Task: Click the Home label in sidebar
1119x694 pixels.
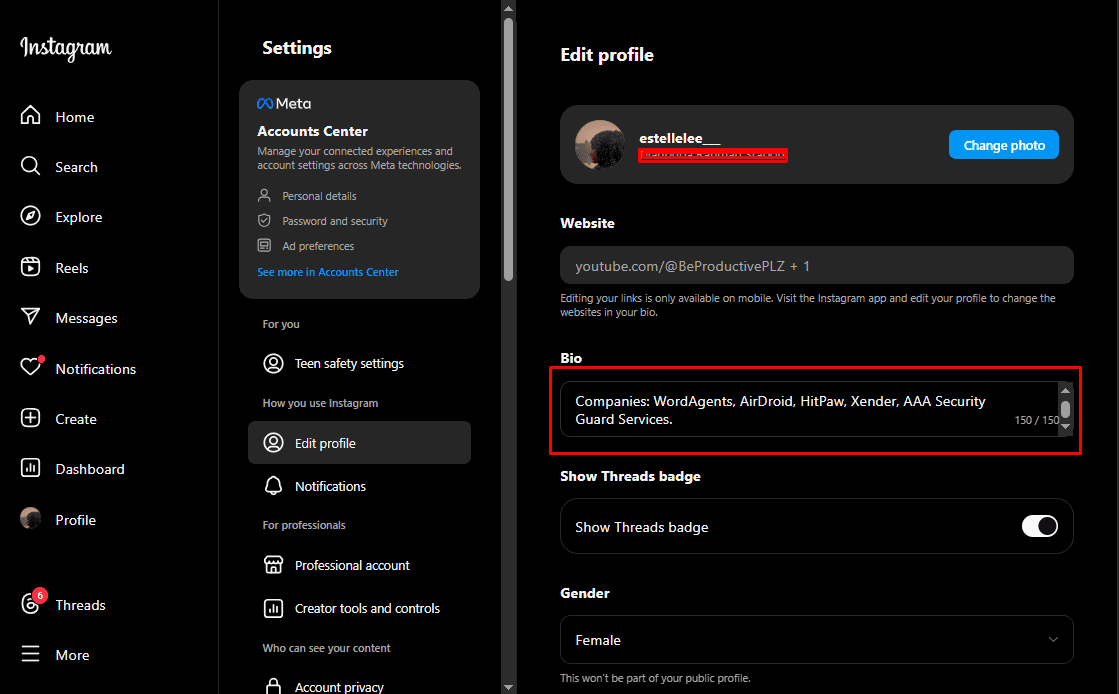Action: point(75,117)
